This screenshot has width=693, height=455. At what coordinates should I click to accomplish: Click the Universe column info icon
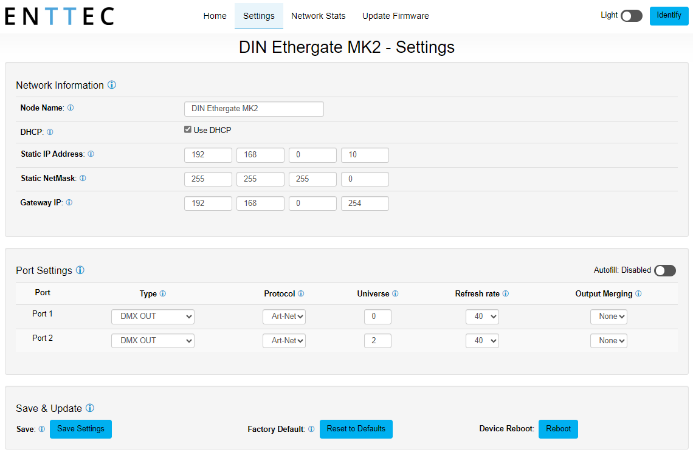coord(395,294)
